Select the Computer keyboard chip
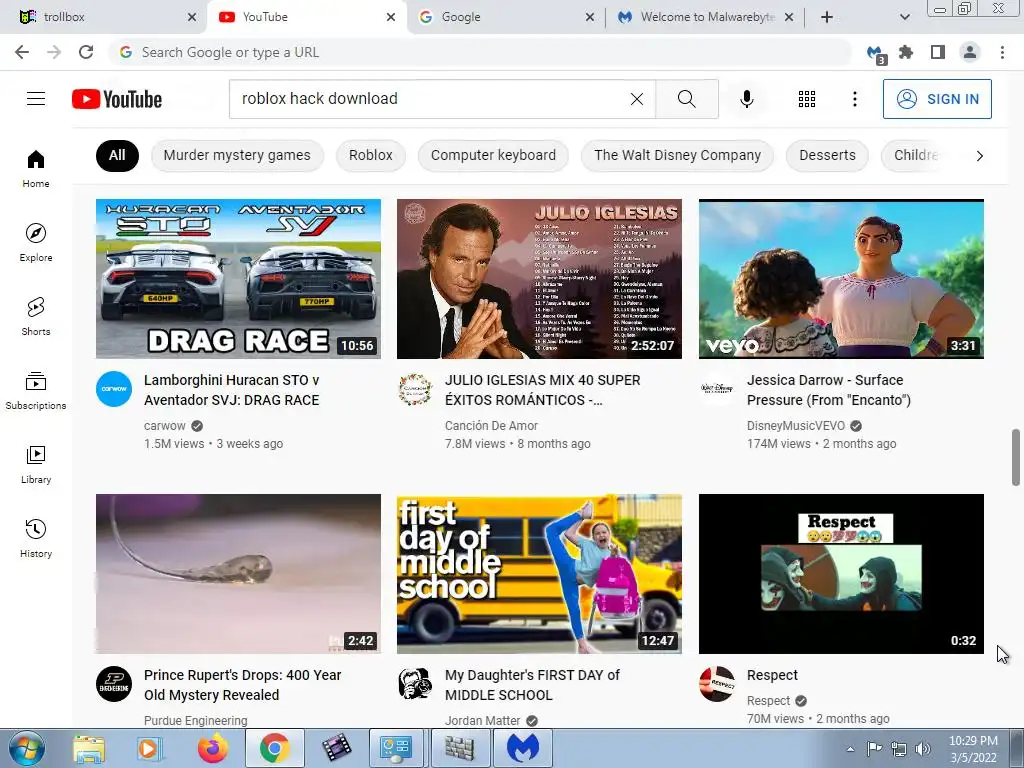Image resolution: width=1024 pixels, height=768 pixels. [x=493, y=155]
